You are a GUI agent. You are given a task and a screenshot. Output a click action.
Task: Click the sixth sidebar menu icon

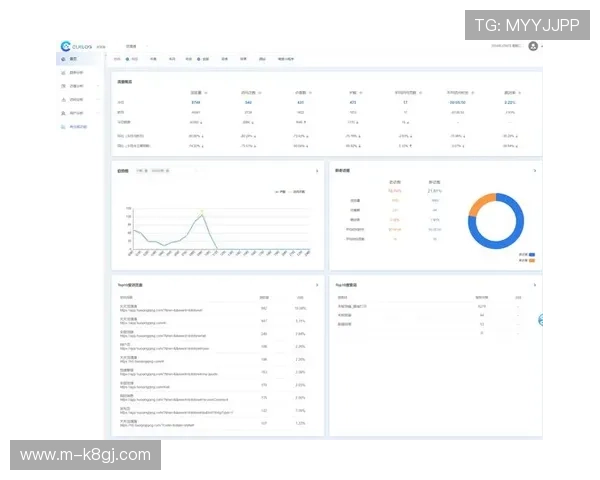[62, 127]
